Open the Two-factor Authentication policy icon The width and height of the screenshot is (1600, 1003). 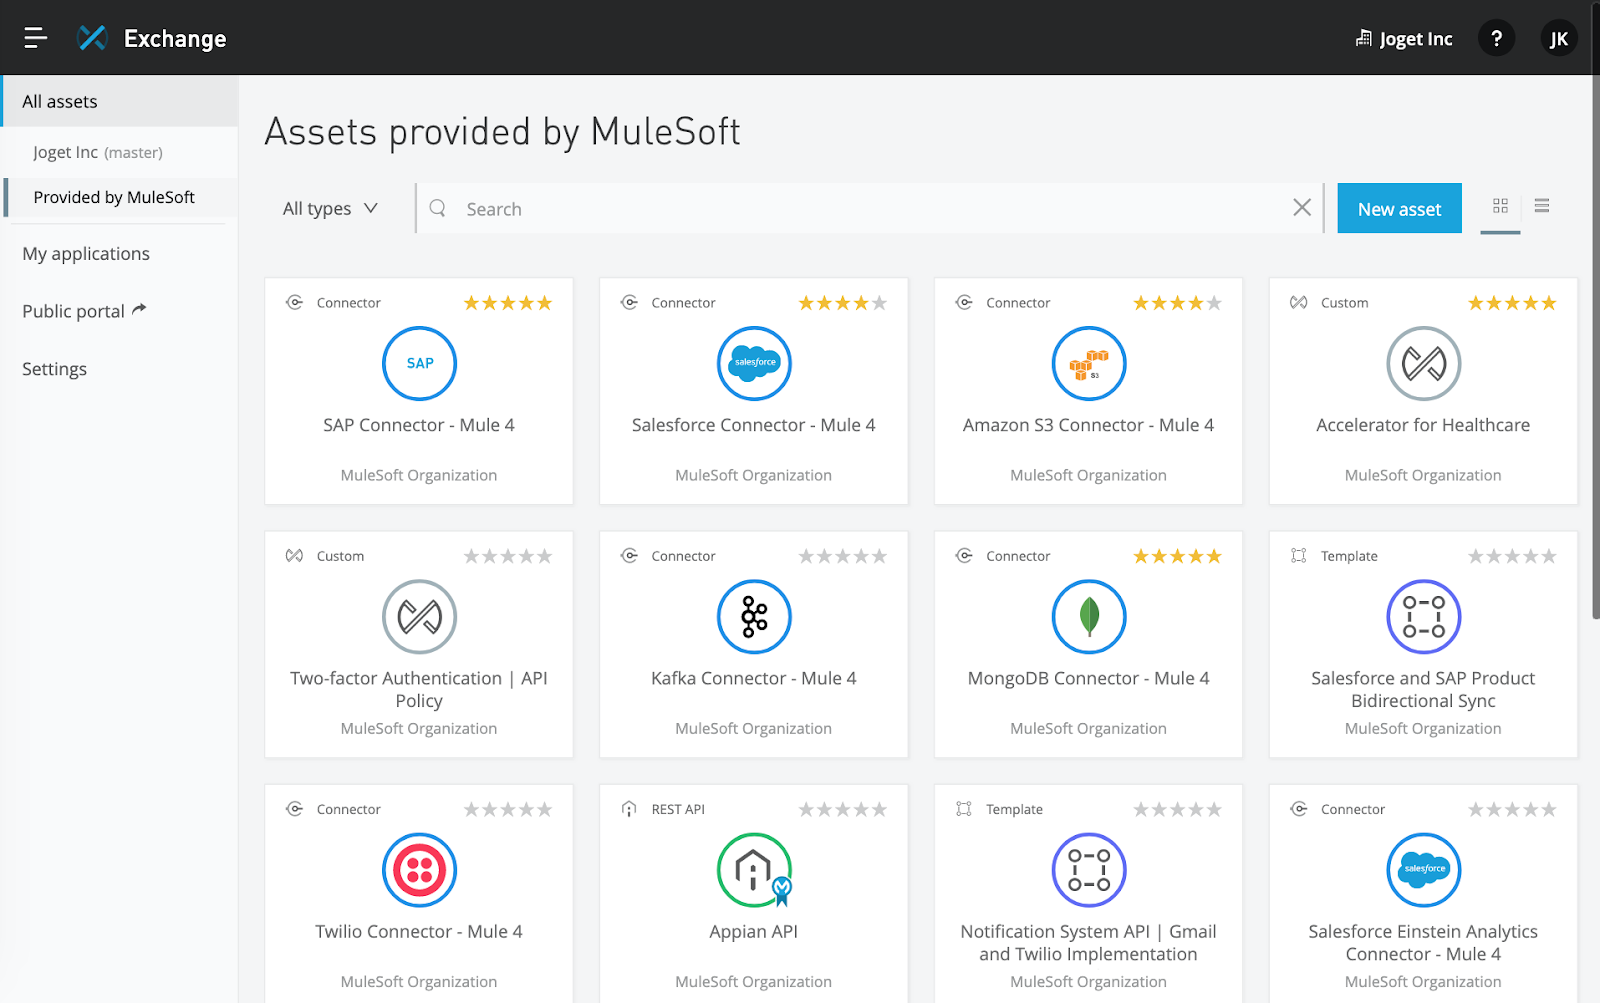tap(419, 616)
